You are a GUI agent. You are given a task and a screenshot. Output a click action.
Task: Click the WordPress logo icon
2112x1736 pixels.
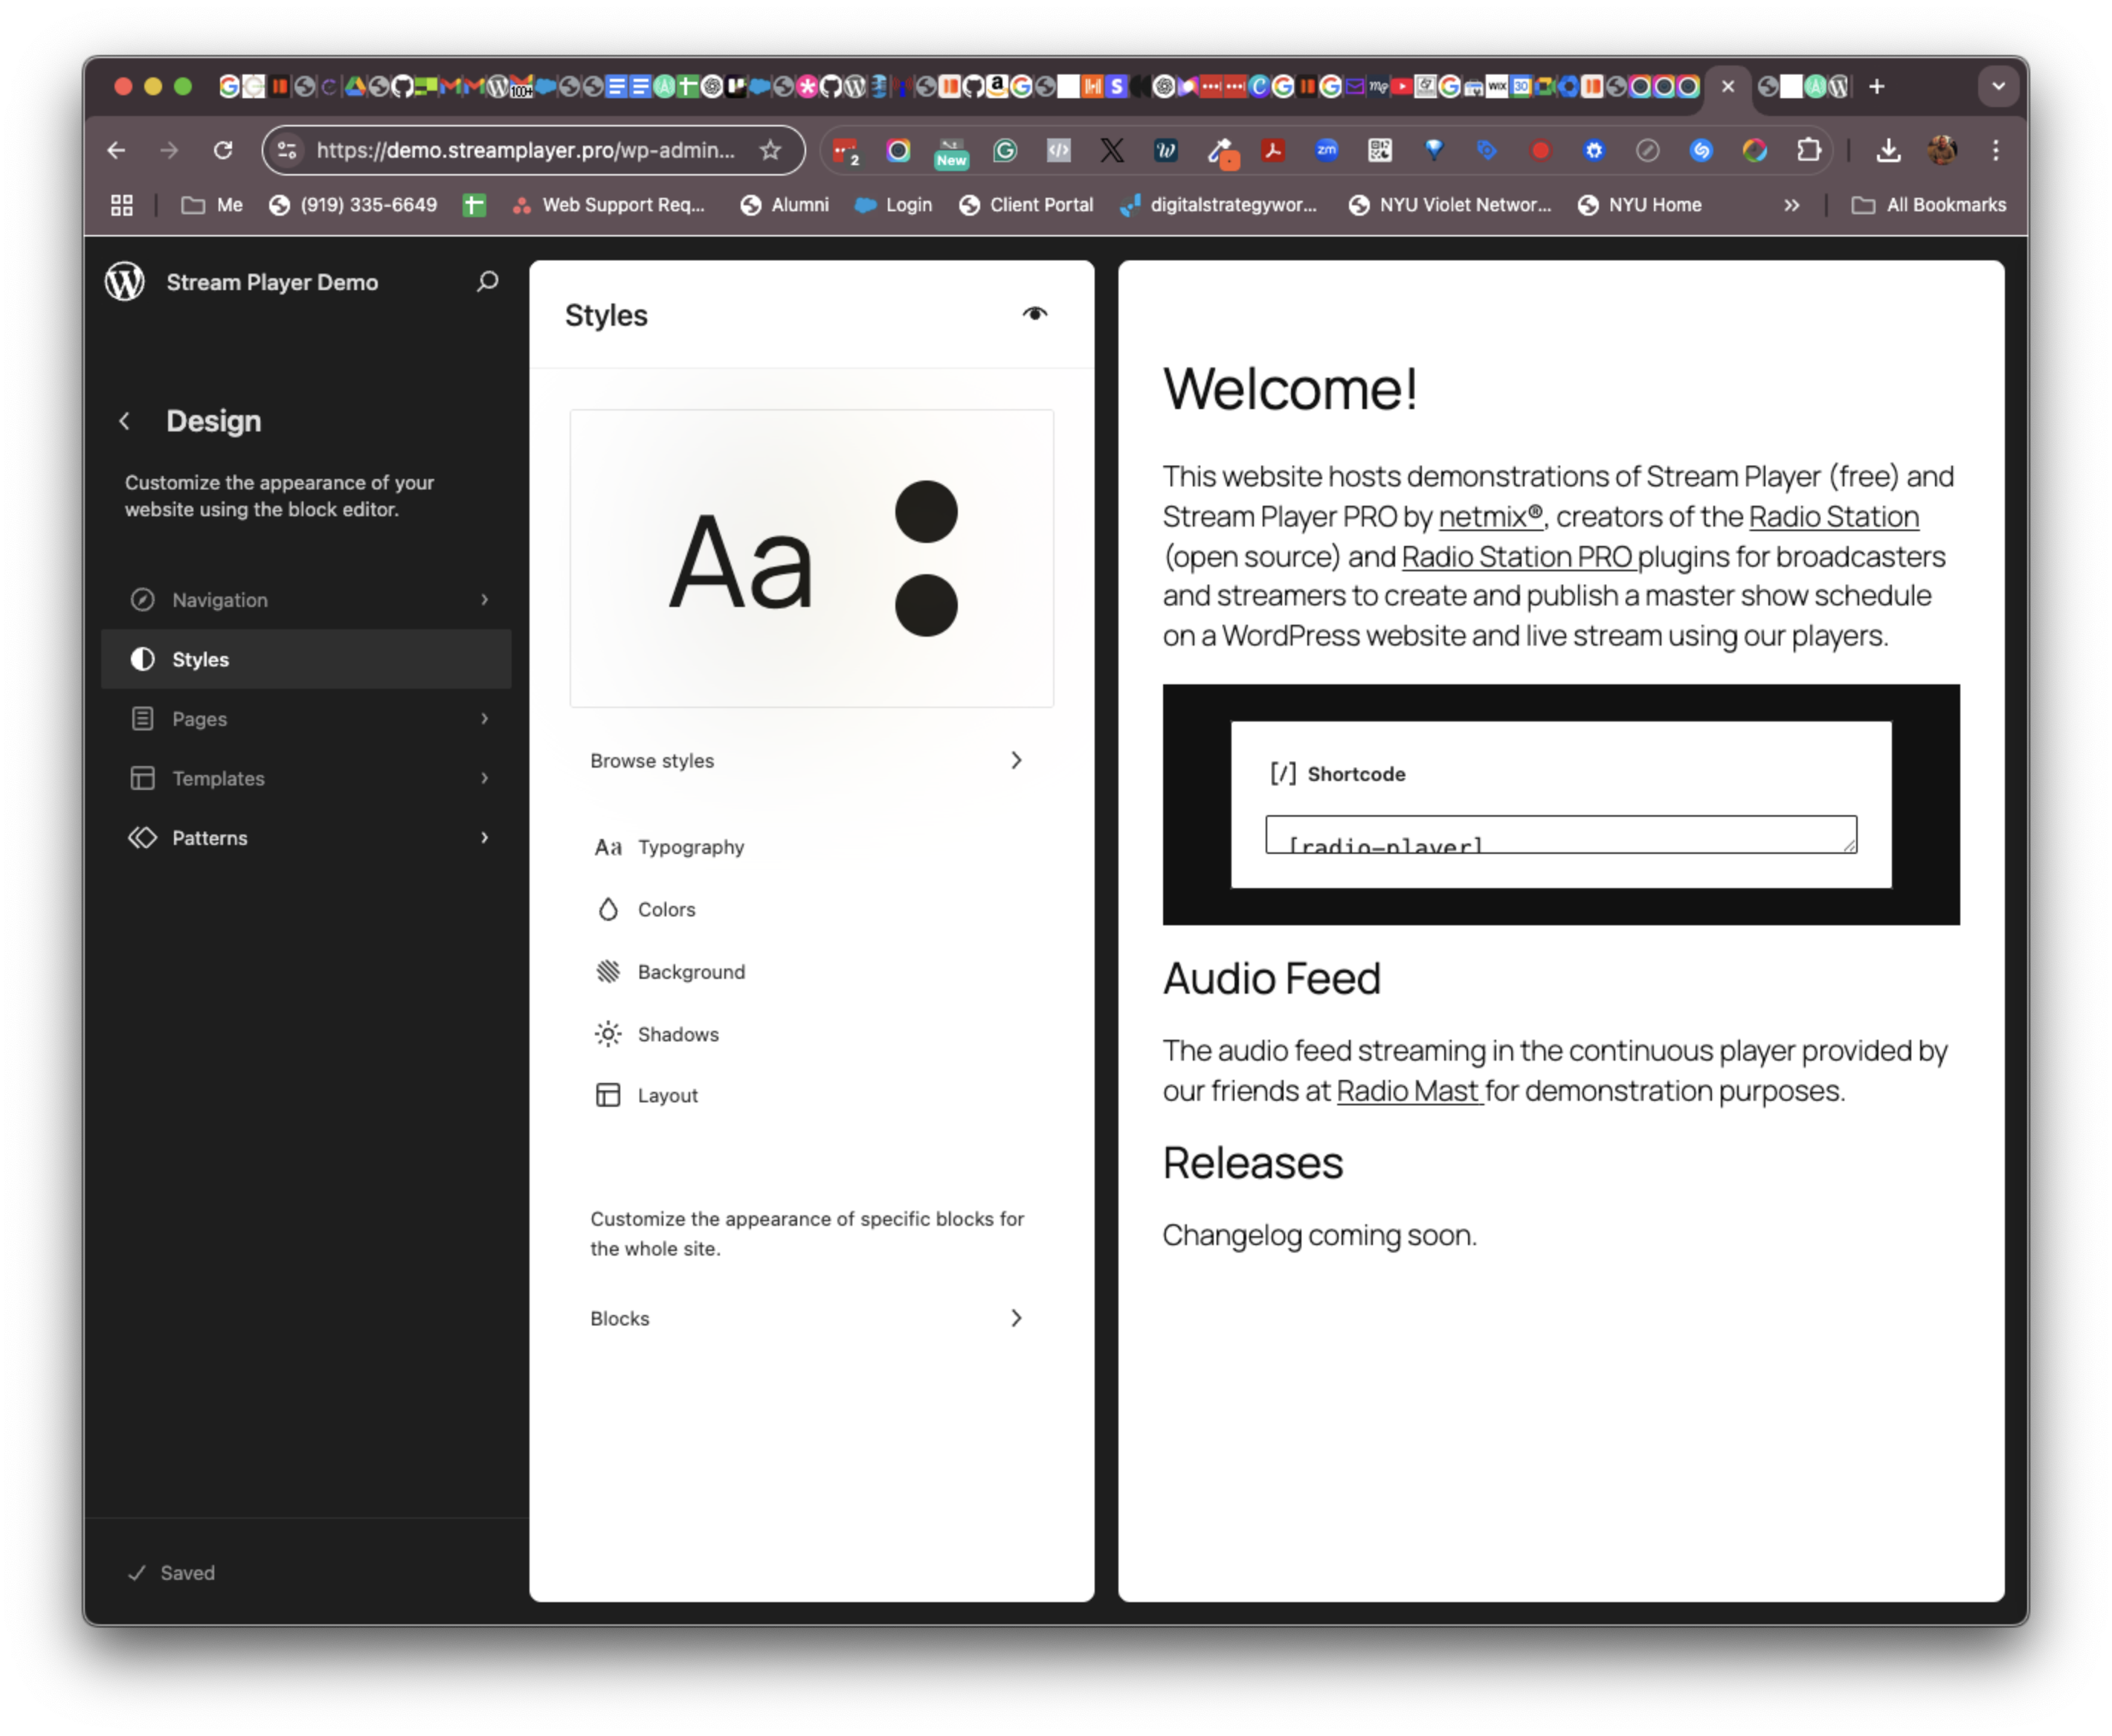(125, 282)
